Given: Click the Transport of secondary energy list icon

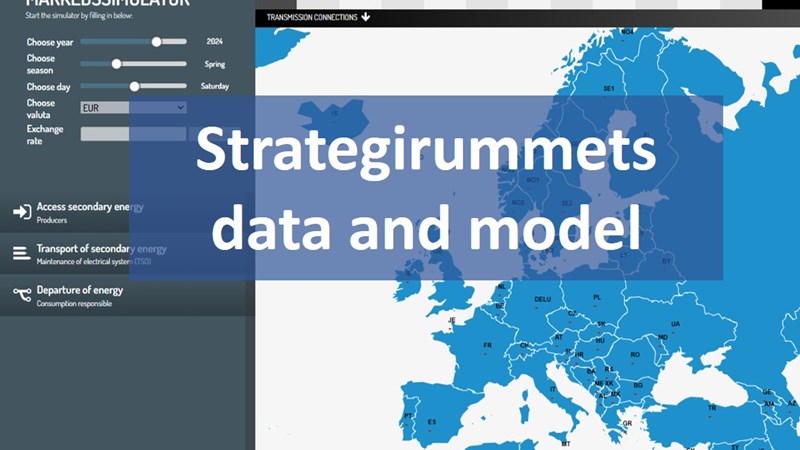Looking at the screenshot, I should [x=21, y=253].
